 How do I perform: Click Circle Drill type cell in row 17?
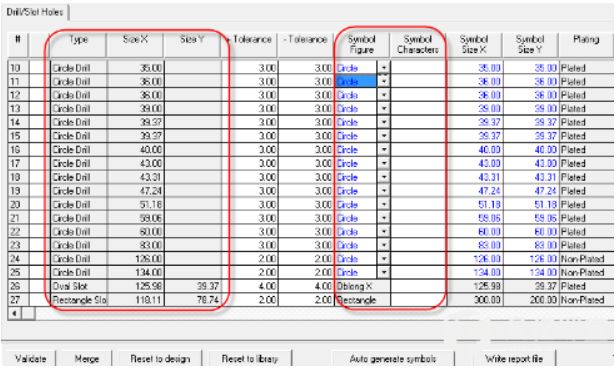(78, 163)
